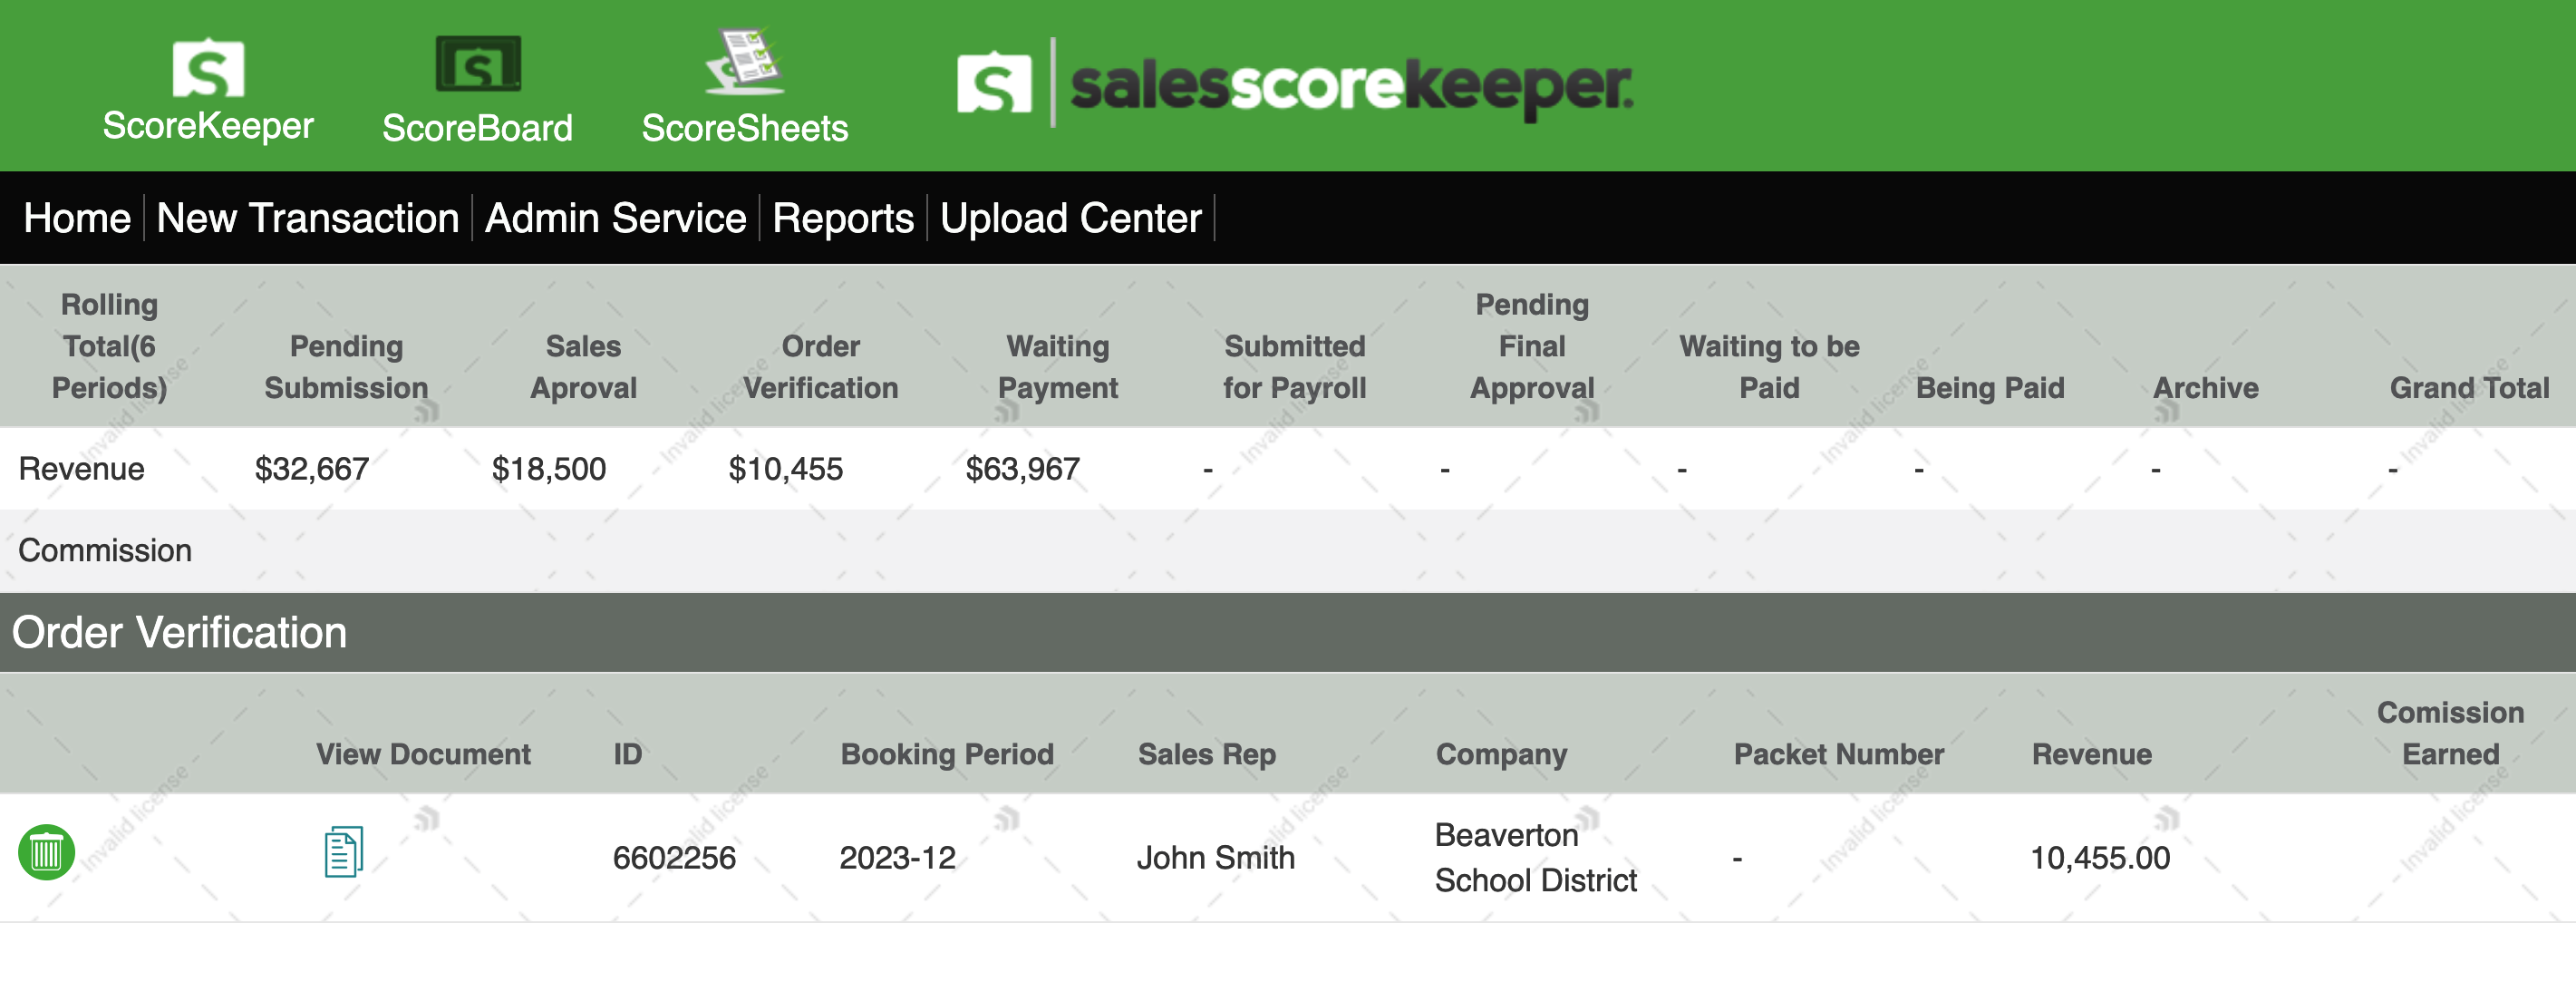Click Beaverton School District company cell

tap(1536, 858)
